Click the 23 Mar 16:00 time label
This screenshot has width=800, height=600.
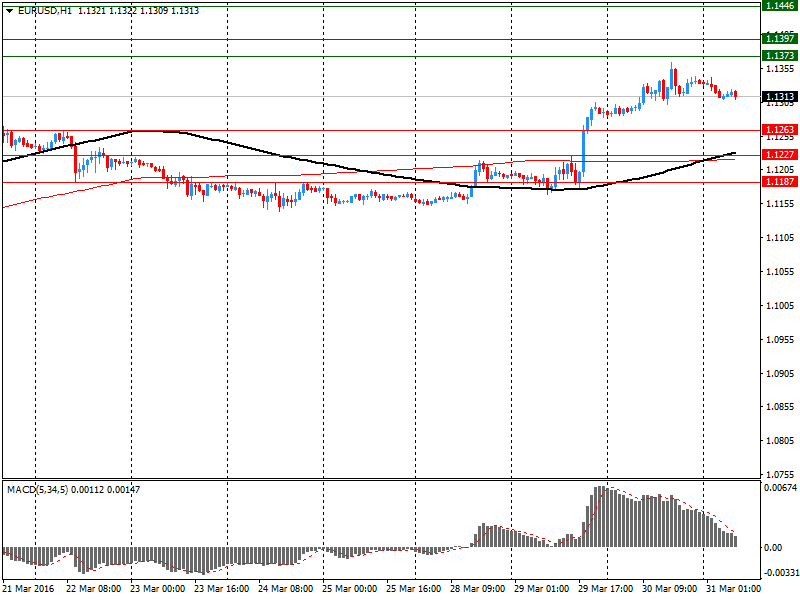click(221, 588)
